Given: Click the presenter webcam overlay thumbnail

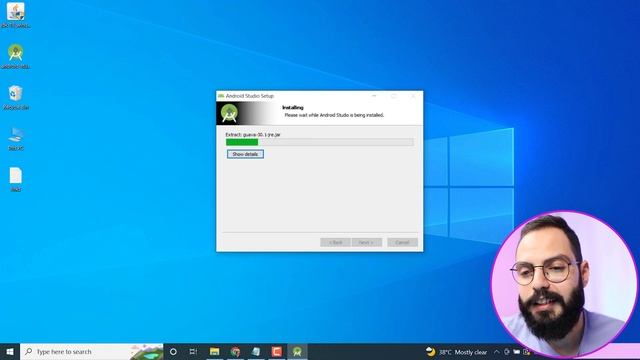Looking at the screenshot, I should coord(565,284).
